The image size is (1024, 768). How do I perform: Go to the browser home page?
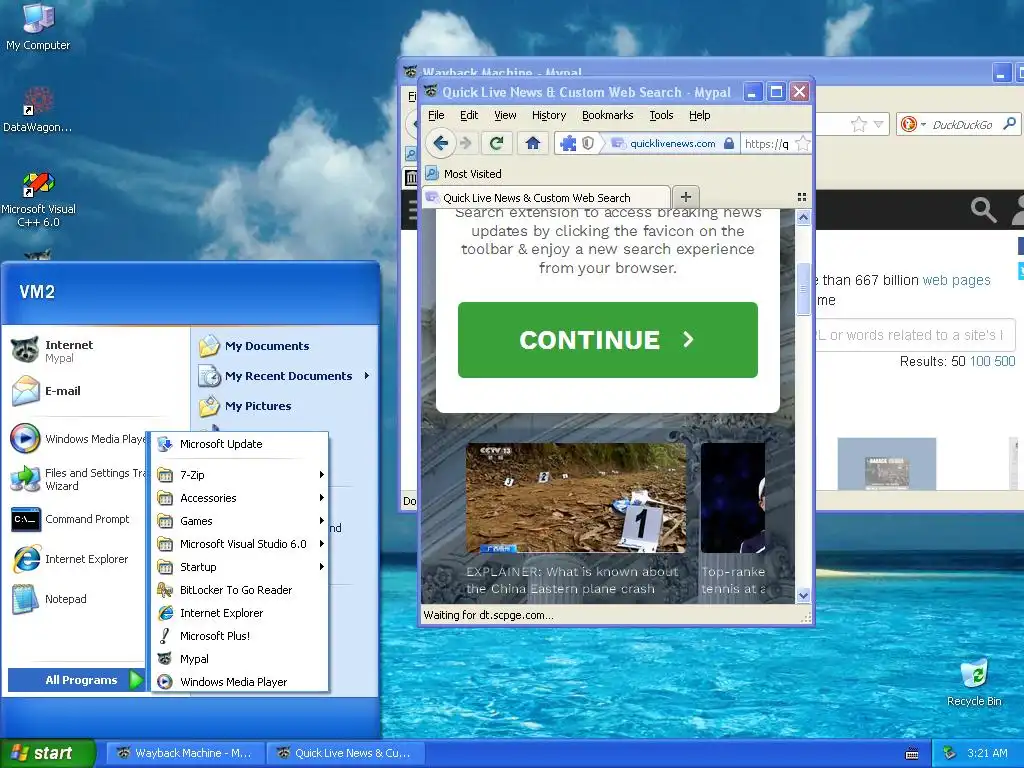(532, 143)
